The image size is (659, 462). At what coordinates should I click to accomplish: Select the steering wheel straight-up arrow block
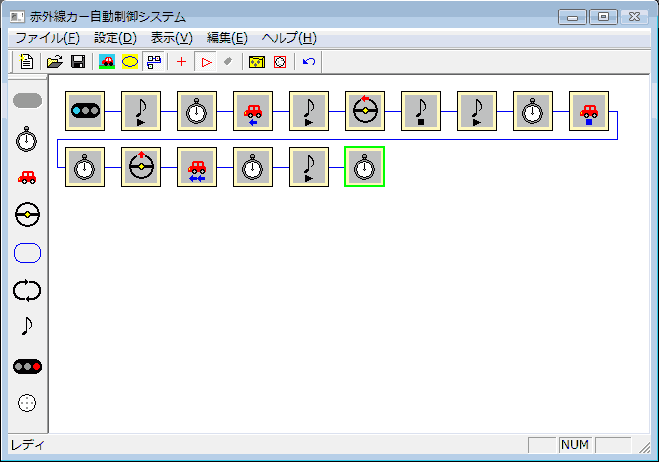[141, 167]
